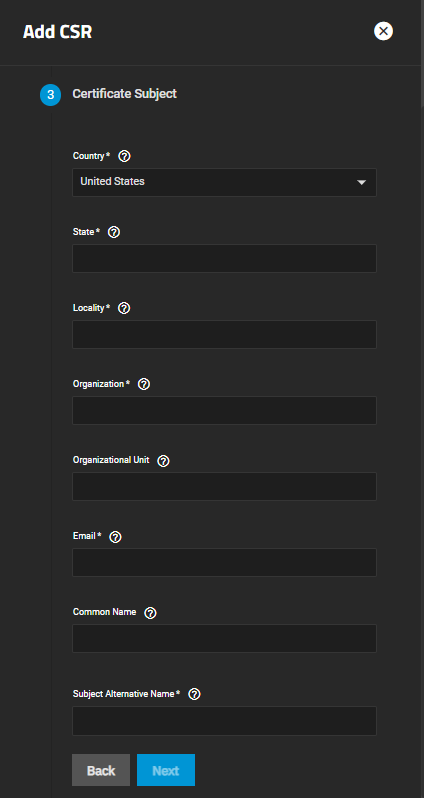
Task: Click the Next button
Action: (166, 770)
